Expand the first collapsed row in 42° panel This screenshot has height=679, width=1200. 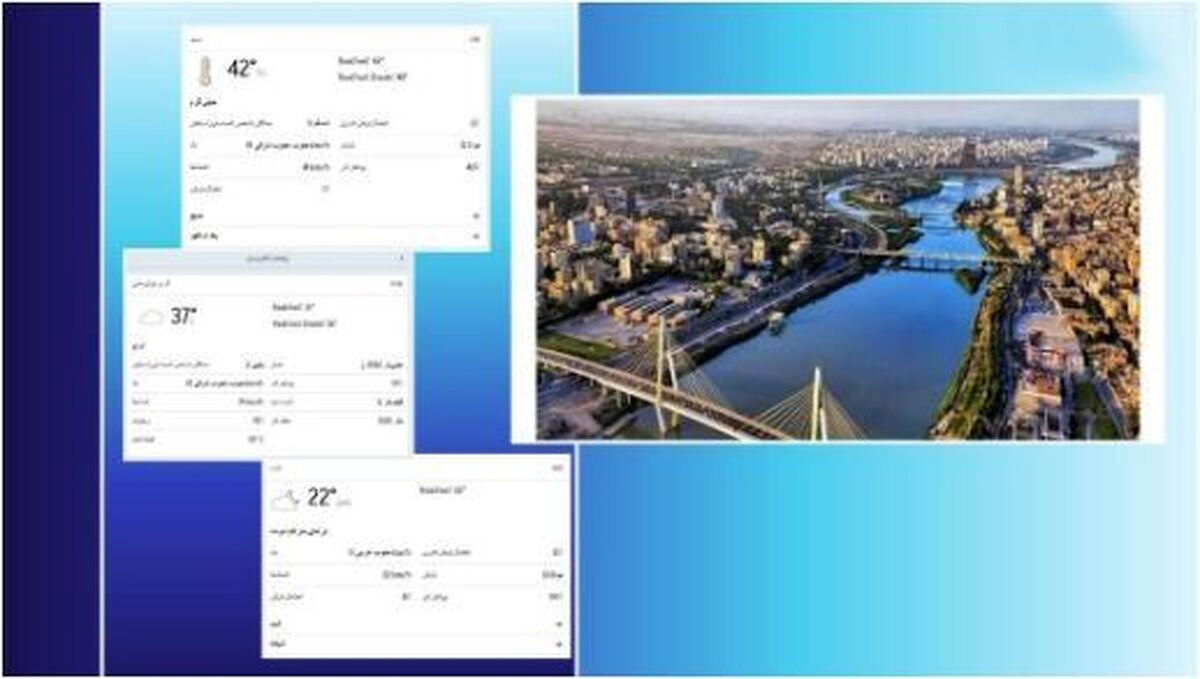[335, 215]
